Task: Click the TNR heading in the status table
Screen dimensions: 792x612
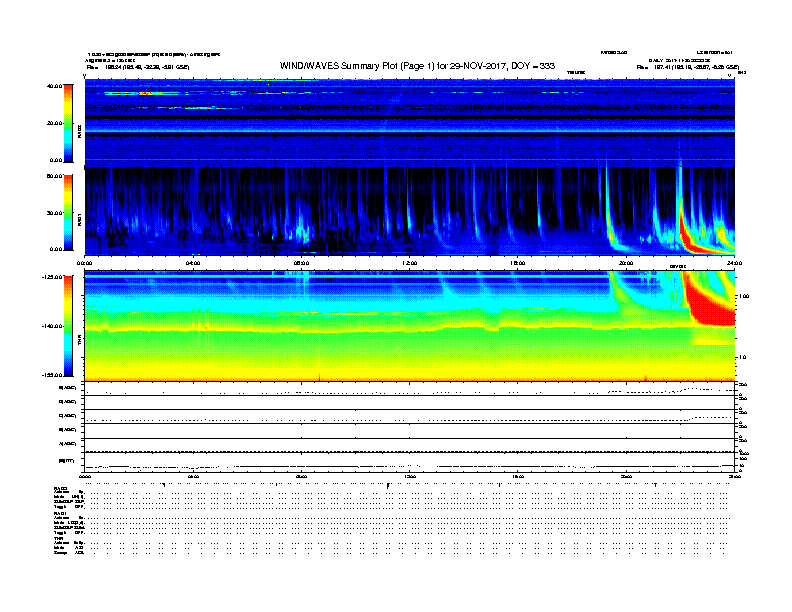Action: [x=58, y=538]
